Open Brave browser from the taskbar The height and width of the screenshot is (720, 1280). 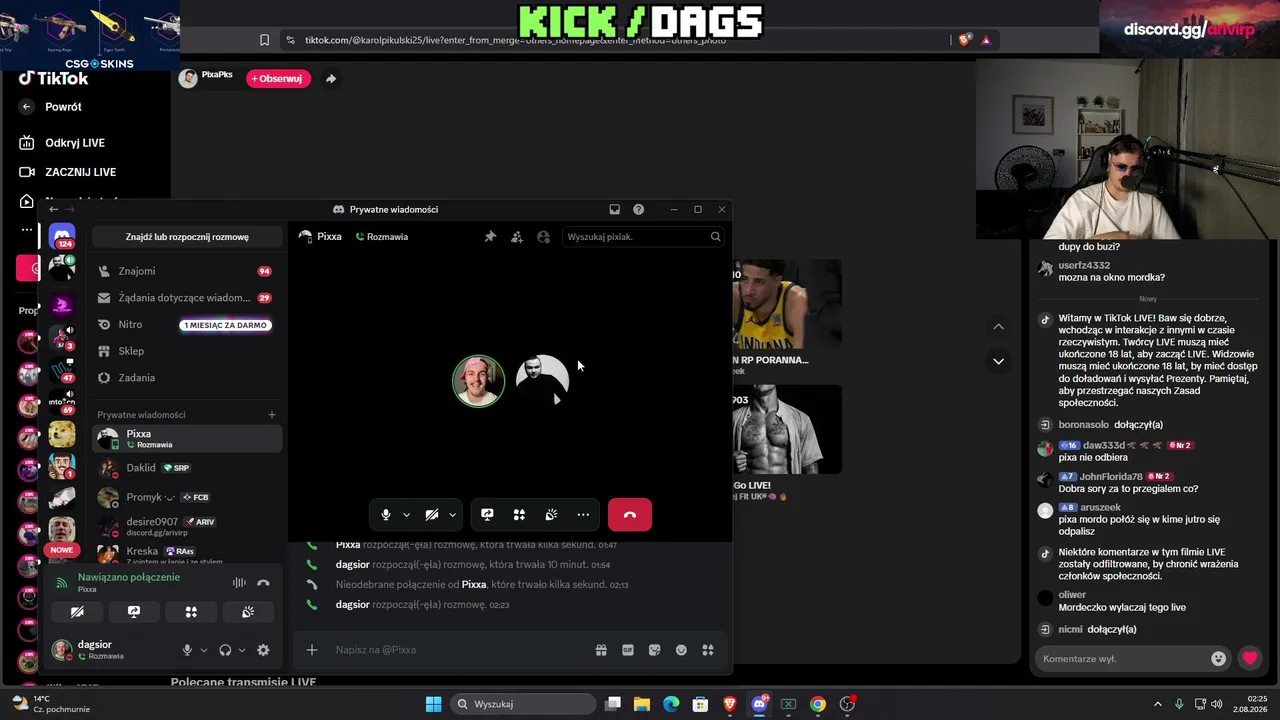click(730, 704)
